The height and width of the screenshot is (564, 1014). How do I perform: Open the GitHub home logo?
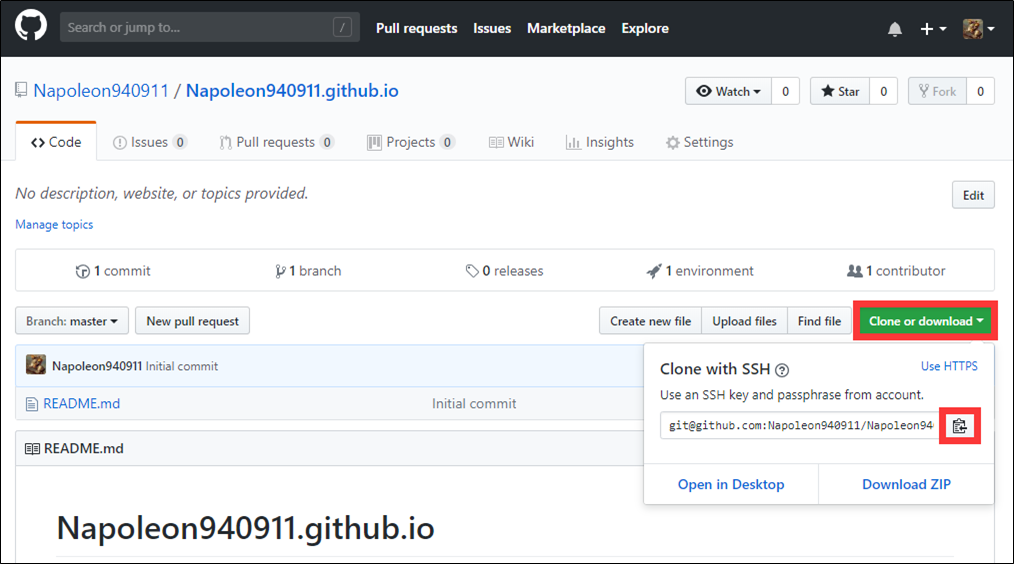pyautogui.click(x=31, y=27)
